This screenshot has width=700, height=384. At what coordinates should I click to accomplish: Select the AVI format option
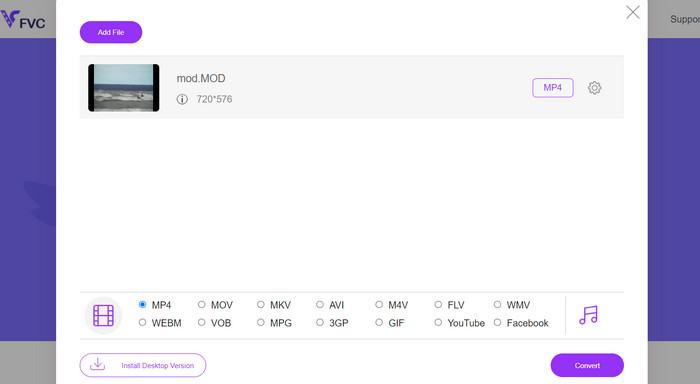pos(320,305)
